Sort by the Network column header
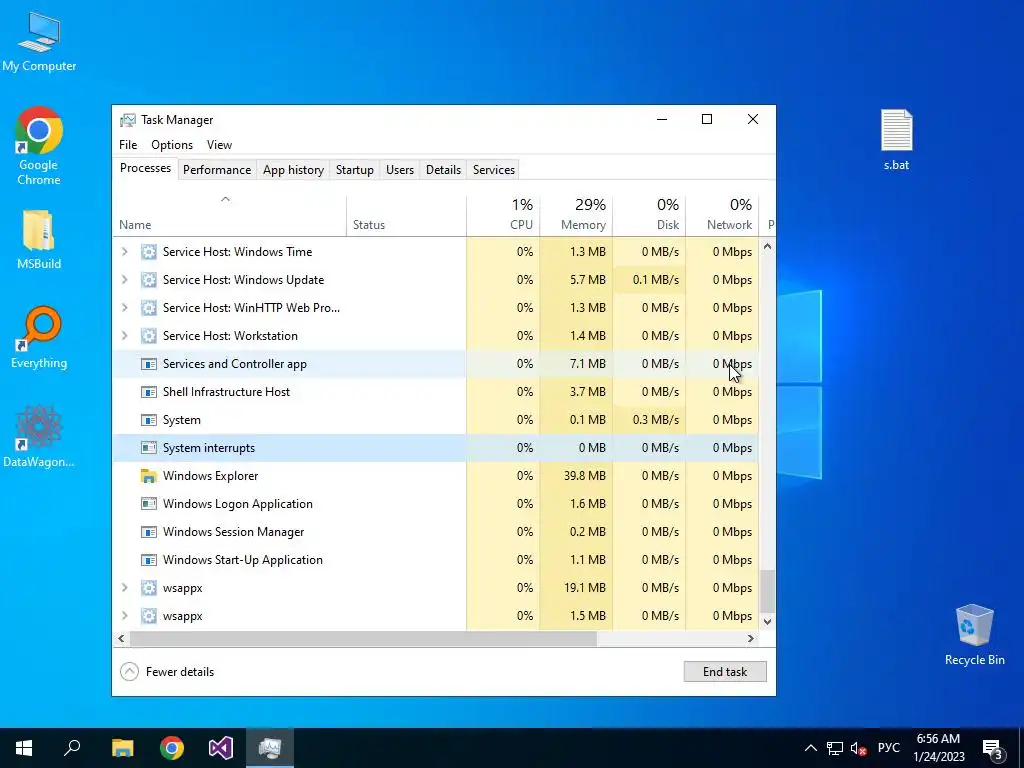The width and height of the screenshot is (1024, 768). (722, 216)
